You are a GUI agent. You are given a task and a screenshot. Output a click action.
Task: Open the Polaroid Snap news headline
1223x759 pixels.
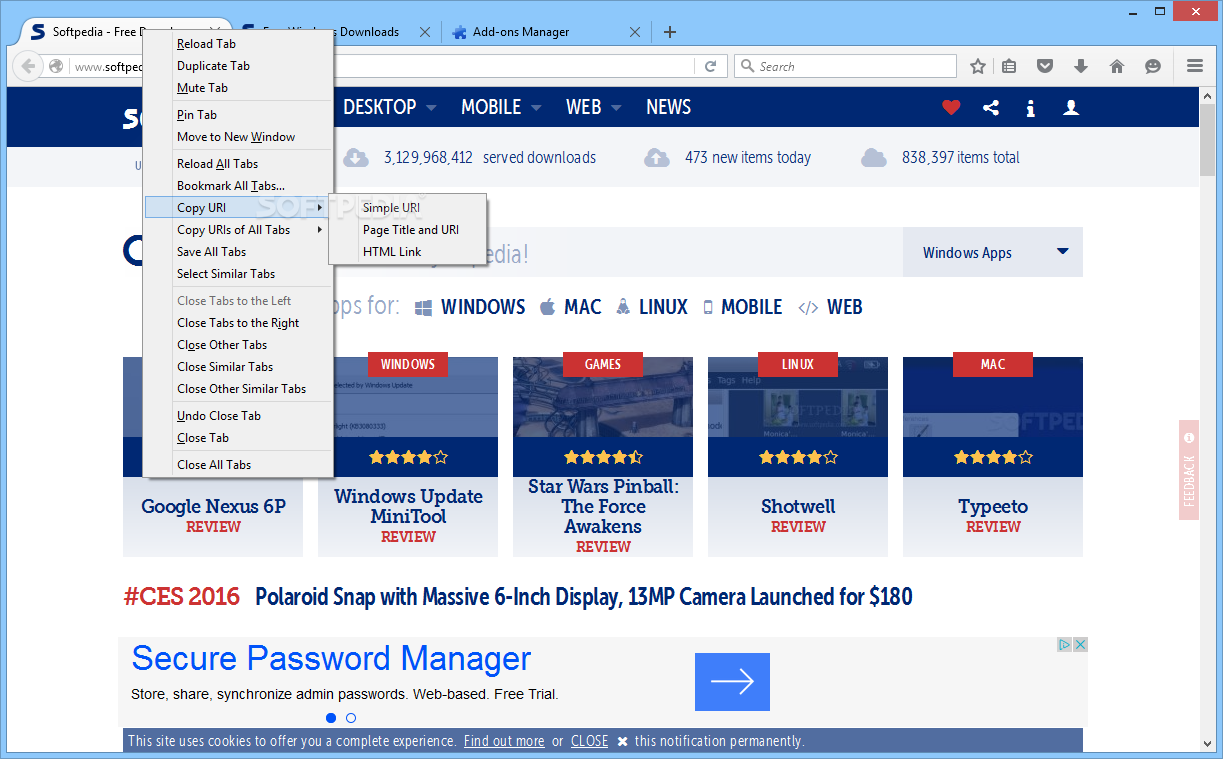(x=584, y=597)
